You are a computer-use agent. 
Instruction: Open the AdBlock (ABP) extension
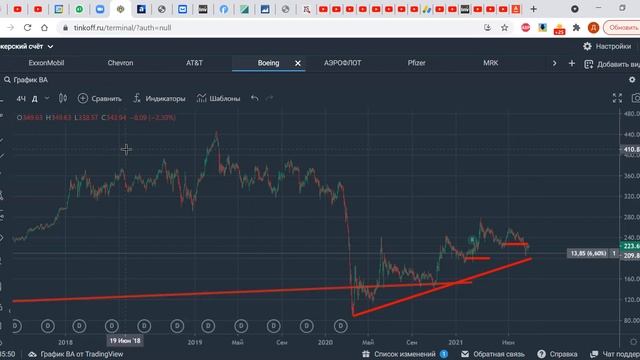525,28
